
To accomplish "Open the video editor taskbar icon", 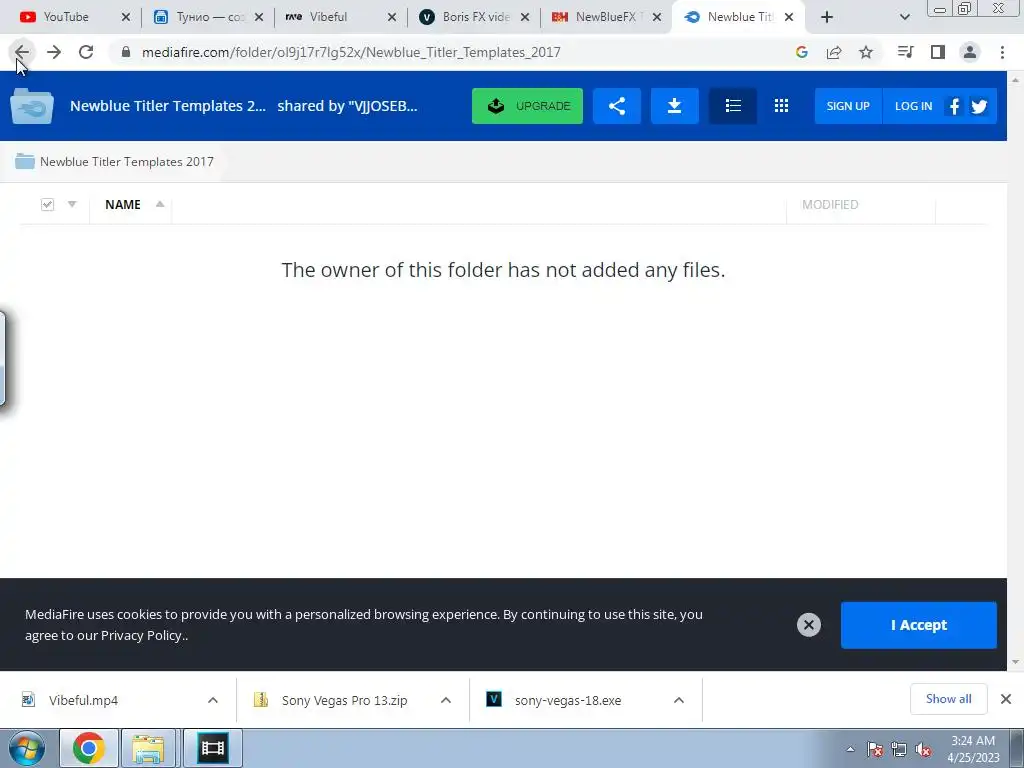I will 213,748.
